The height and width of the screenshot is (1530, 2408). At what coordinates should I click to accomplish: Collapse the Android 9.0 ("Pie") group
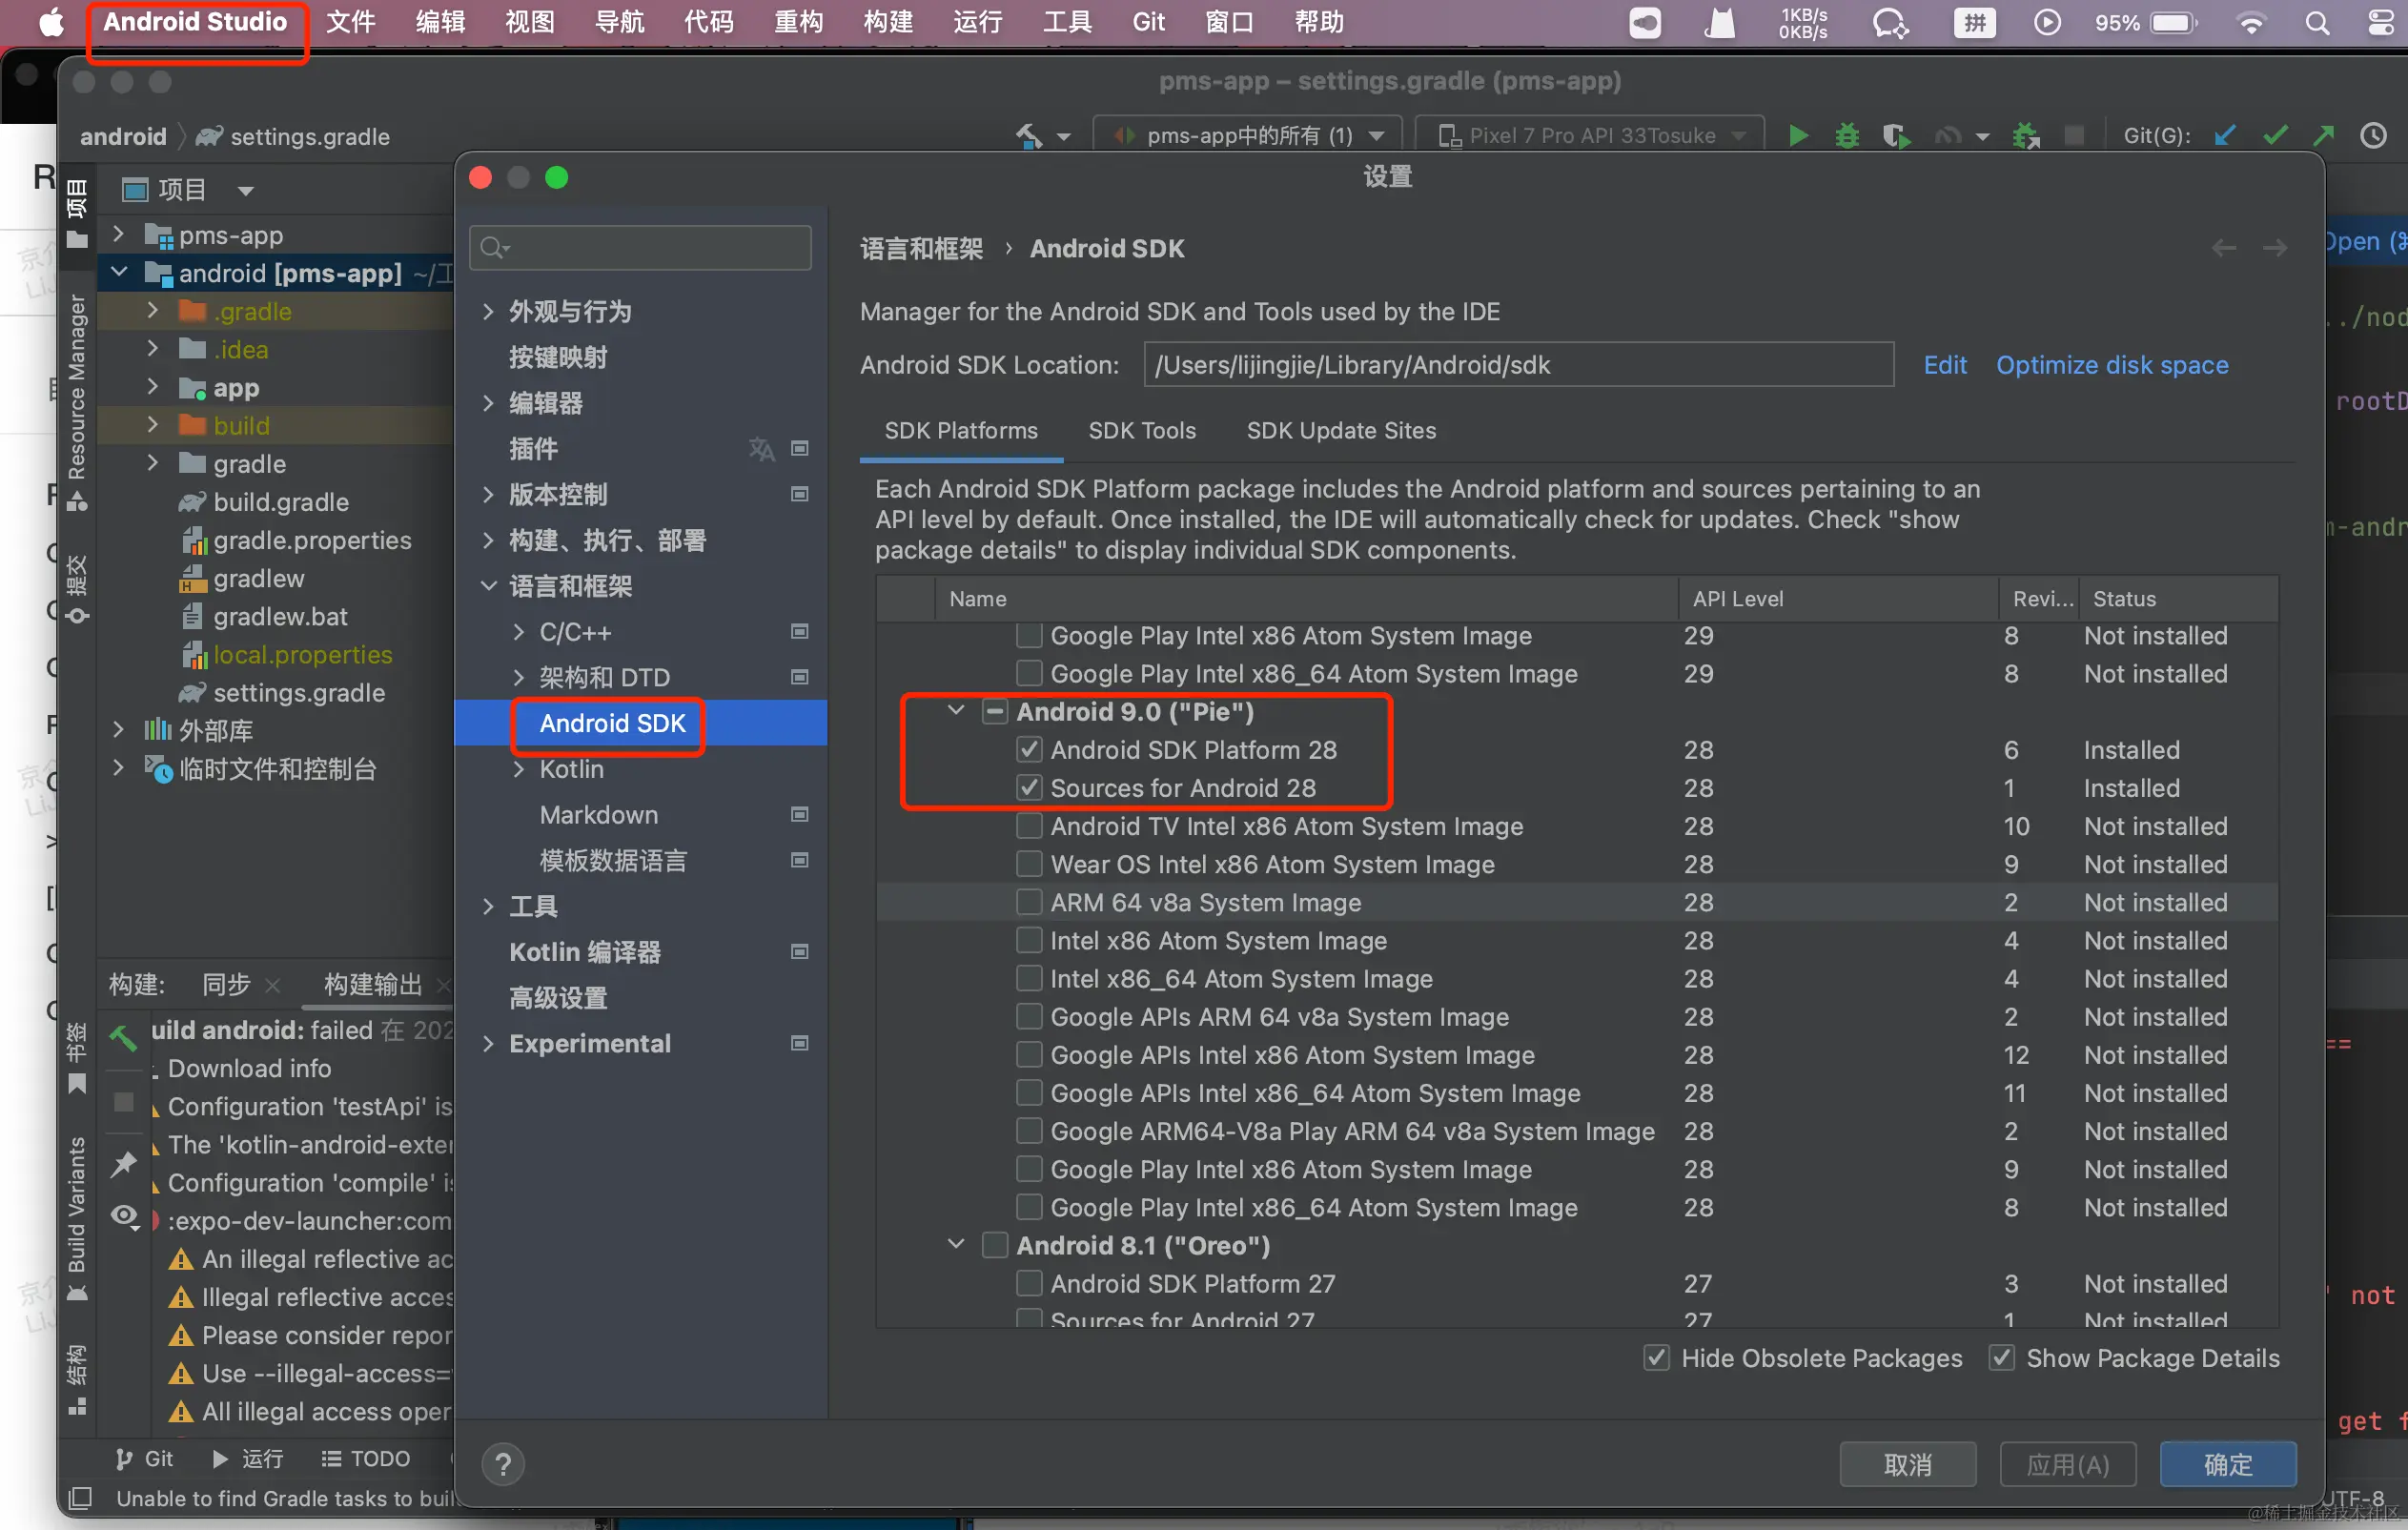[956, 711]
